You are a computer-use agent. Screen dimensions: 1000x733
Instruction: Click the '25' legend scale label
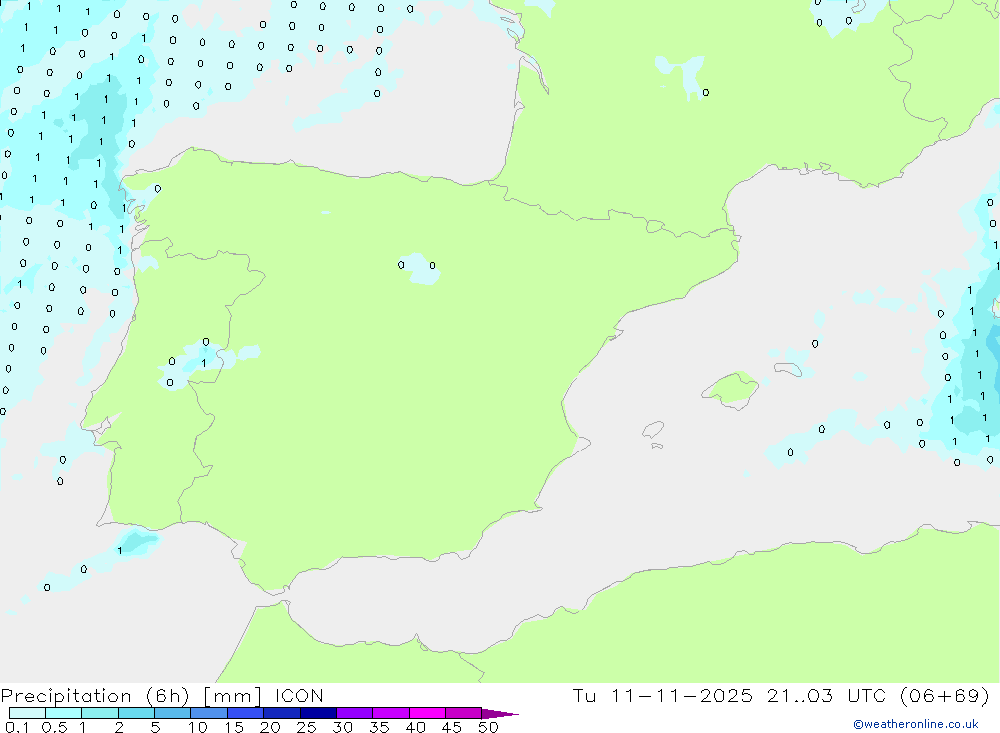[x=307, y=727]
